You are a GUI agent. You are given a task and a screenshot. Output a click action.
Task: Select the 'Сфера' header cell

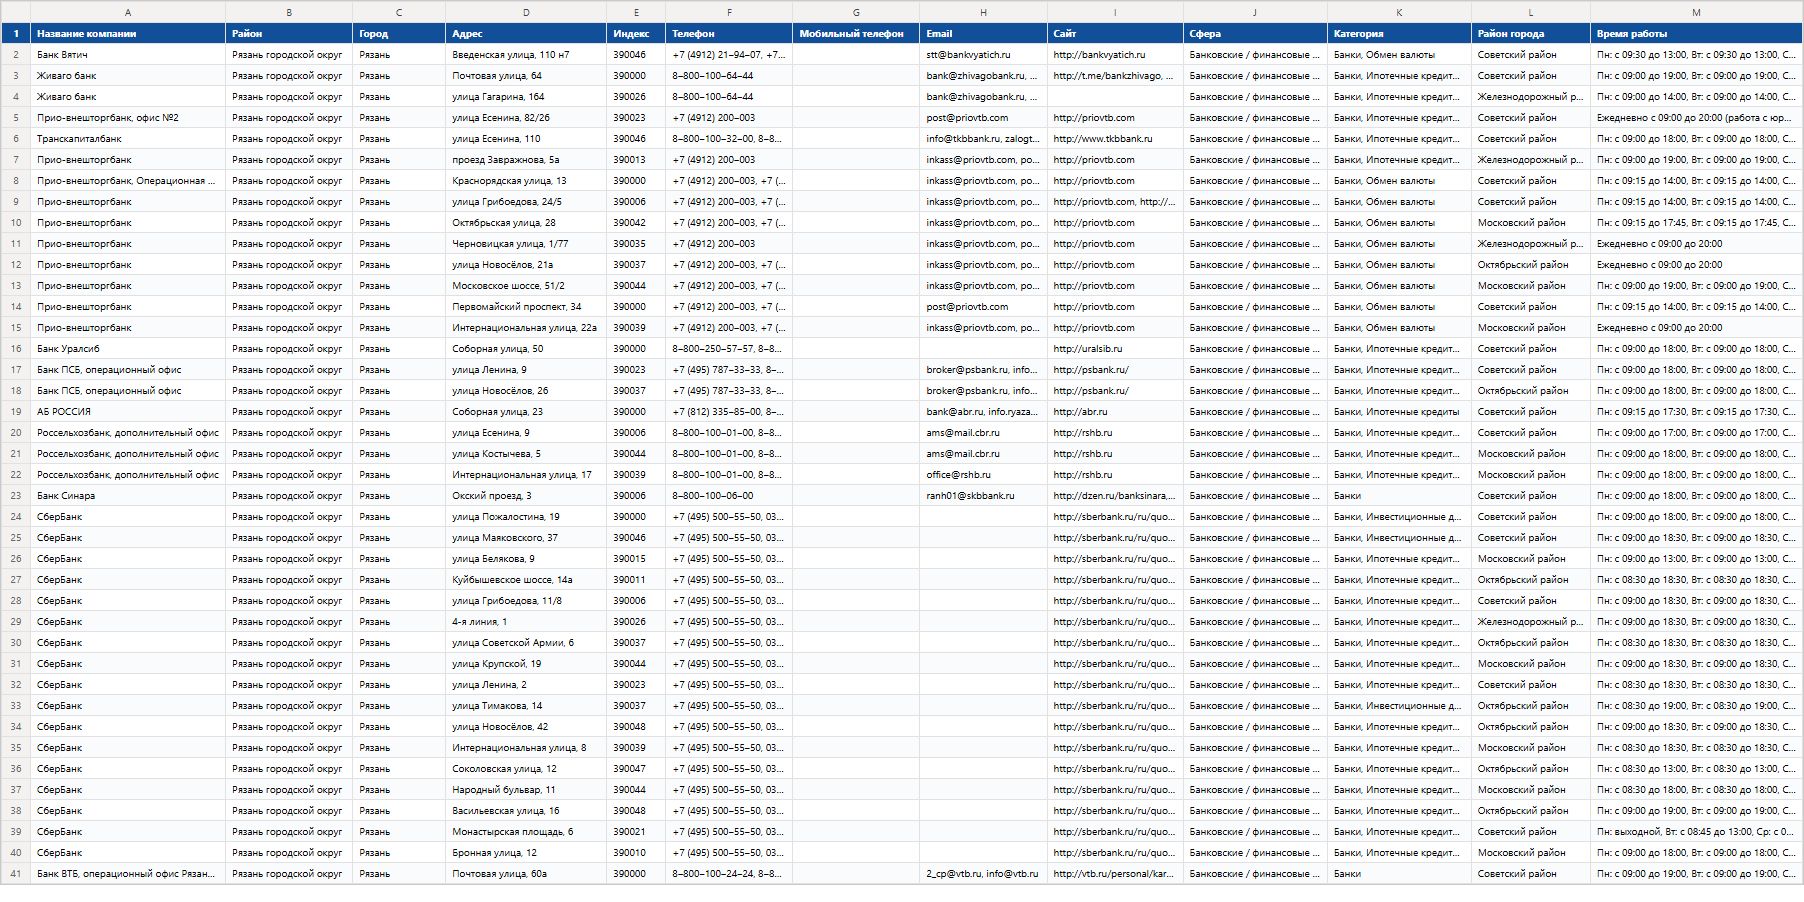pos(1255,33)
